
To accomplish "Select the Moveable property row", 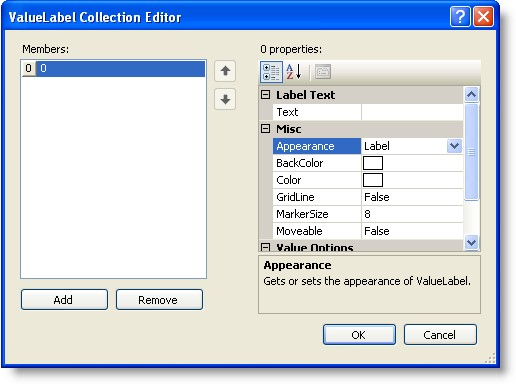I will pyautogui.click(x=368, y=231).
